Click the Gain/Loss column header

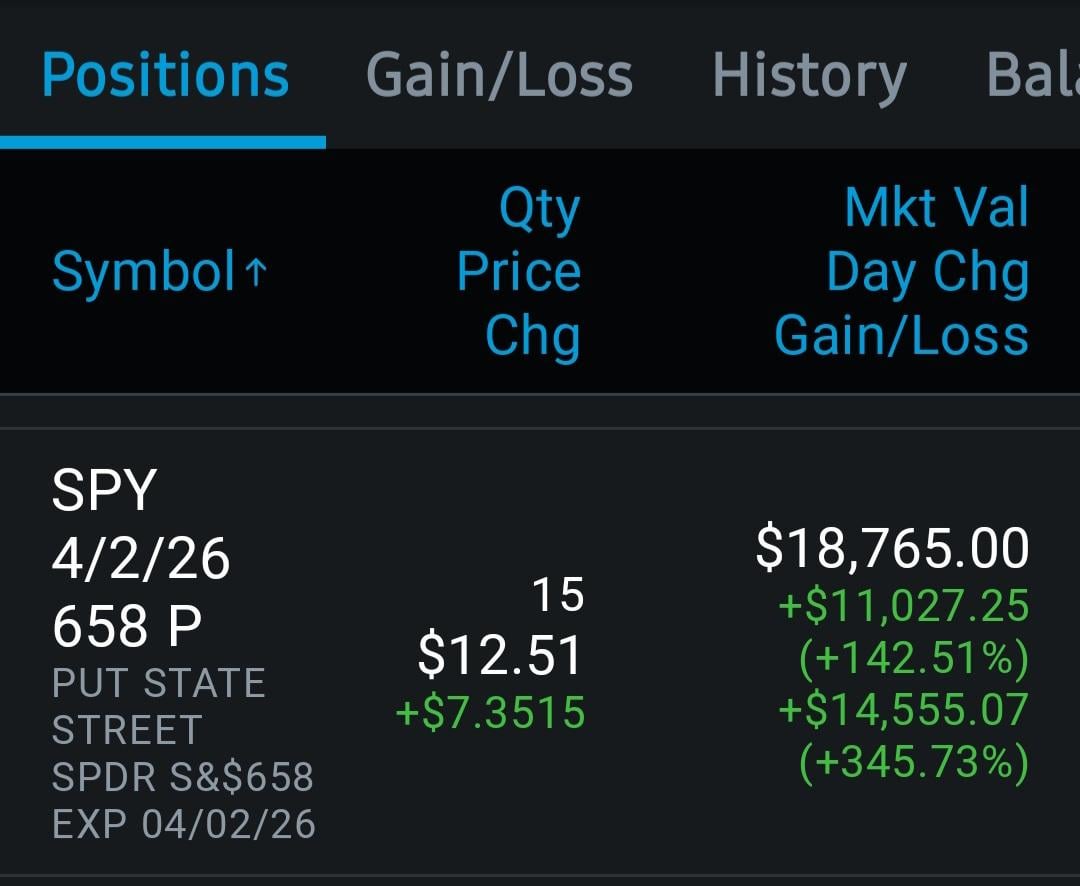tap(901, 335)
